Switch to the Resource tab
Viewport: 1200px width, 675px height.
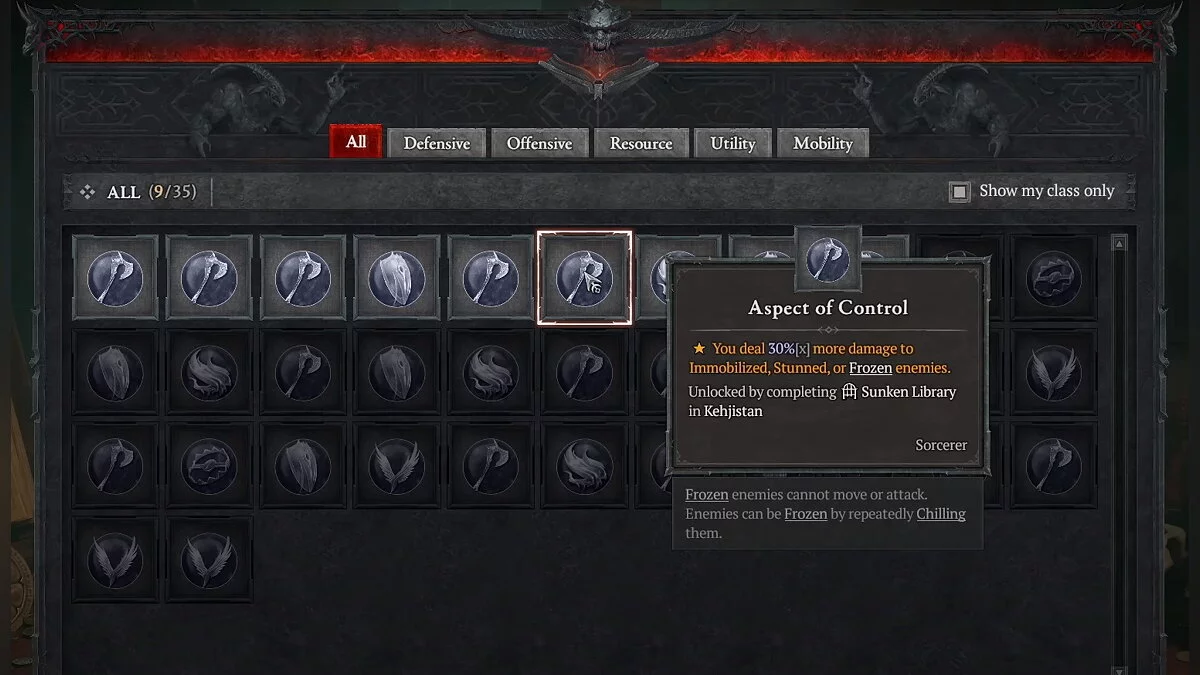(x=641, y=143)
